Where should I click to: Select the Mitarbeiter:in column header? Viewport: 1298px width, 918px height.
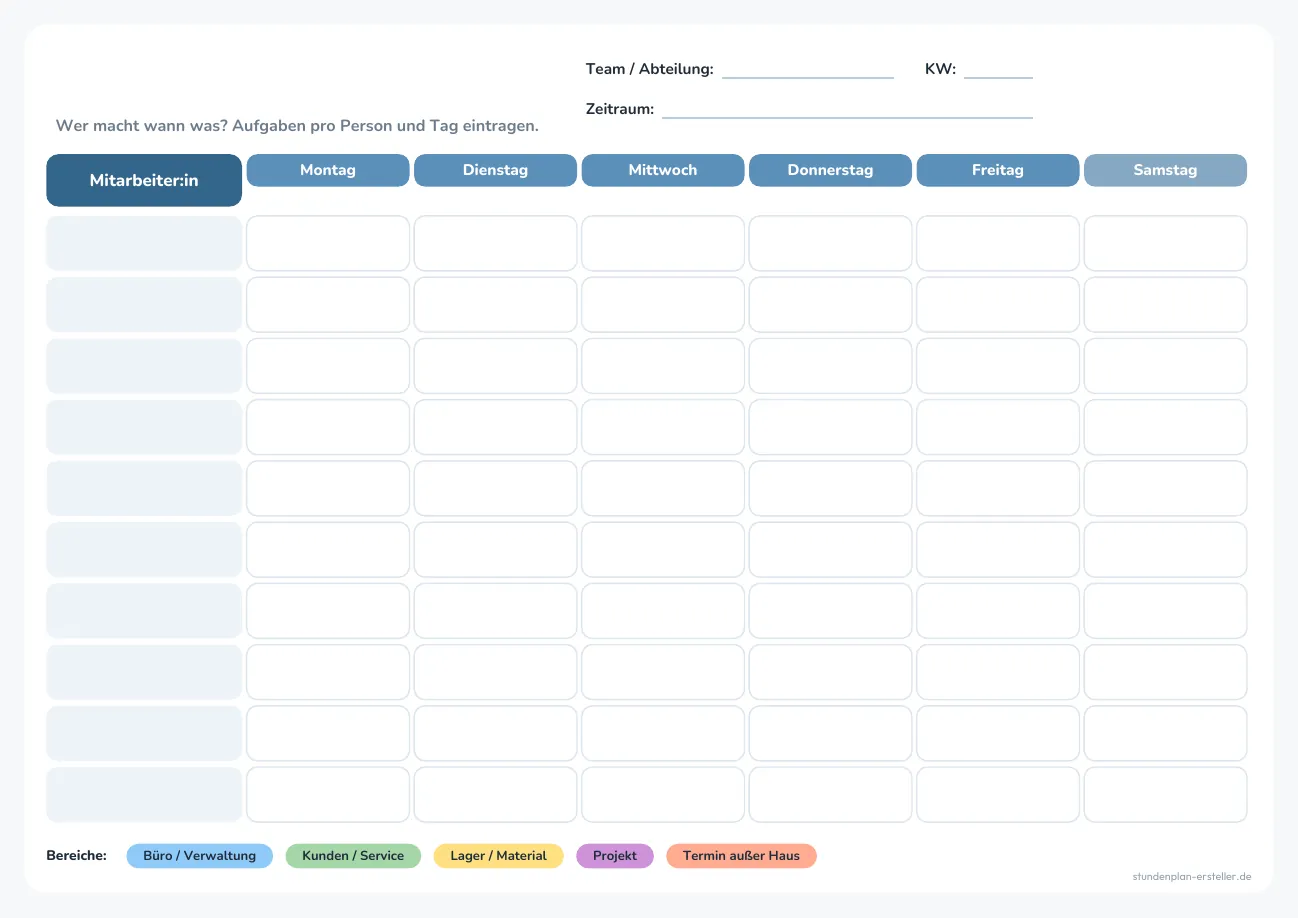(x=144, y=180)
